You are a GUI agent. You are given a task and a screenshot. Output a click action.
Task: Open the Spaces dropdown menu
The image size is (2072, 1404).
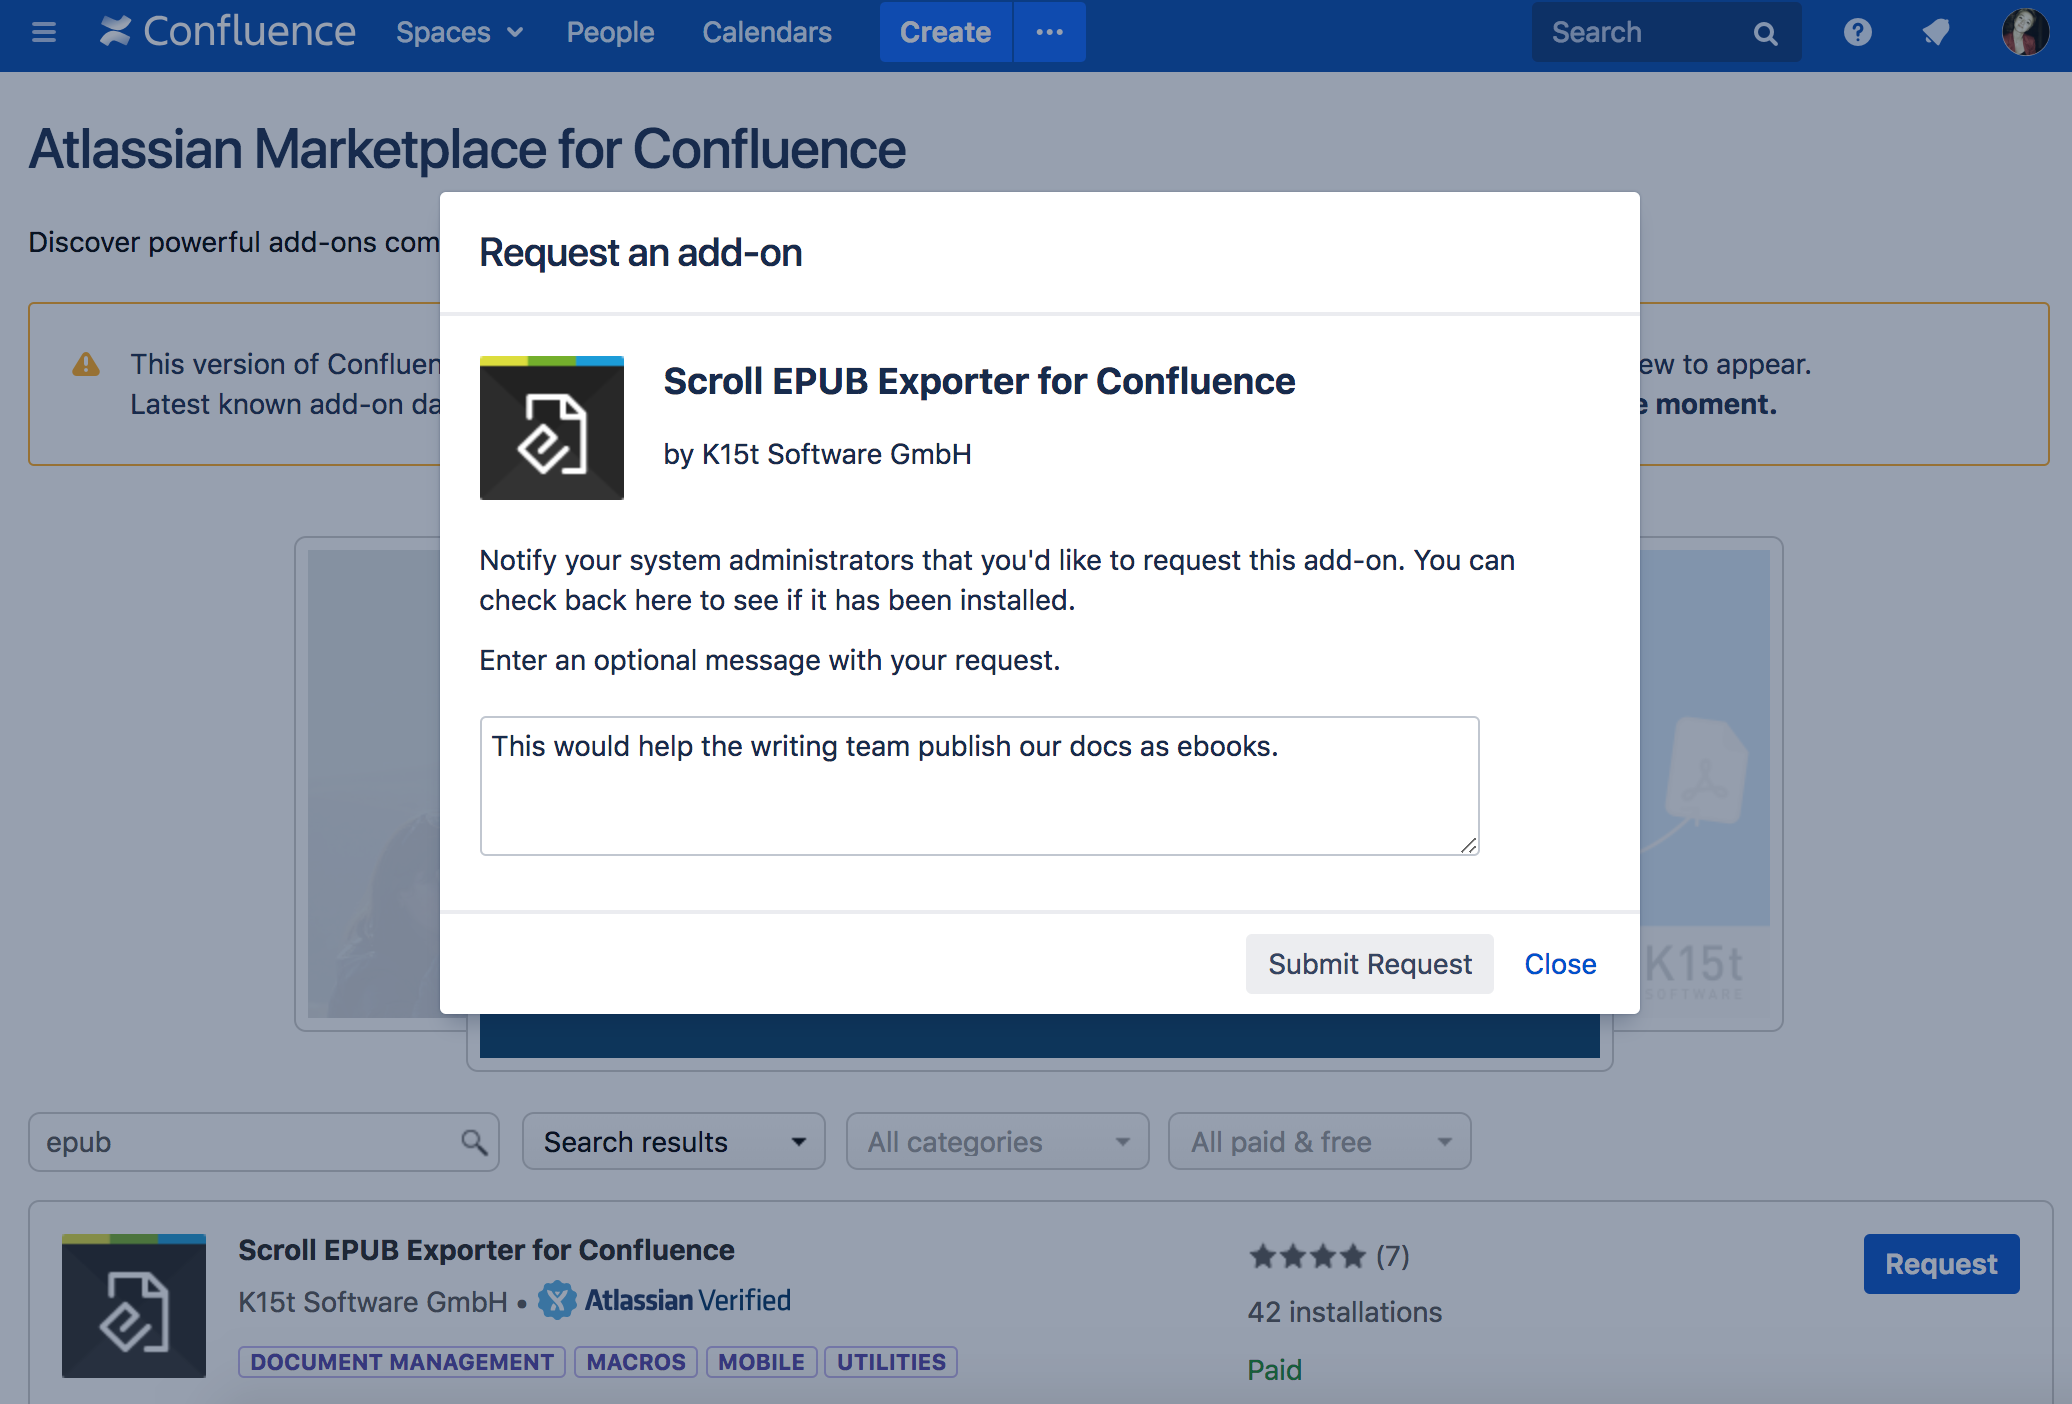coord(459,32)
